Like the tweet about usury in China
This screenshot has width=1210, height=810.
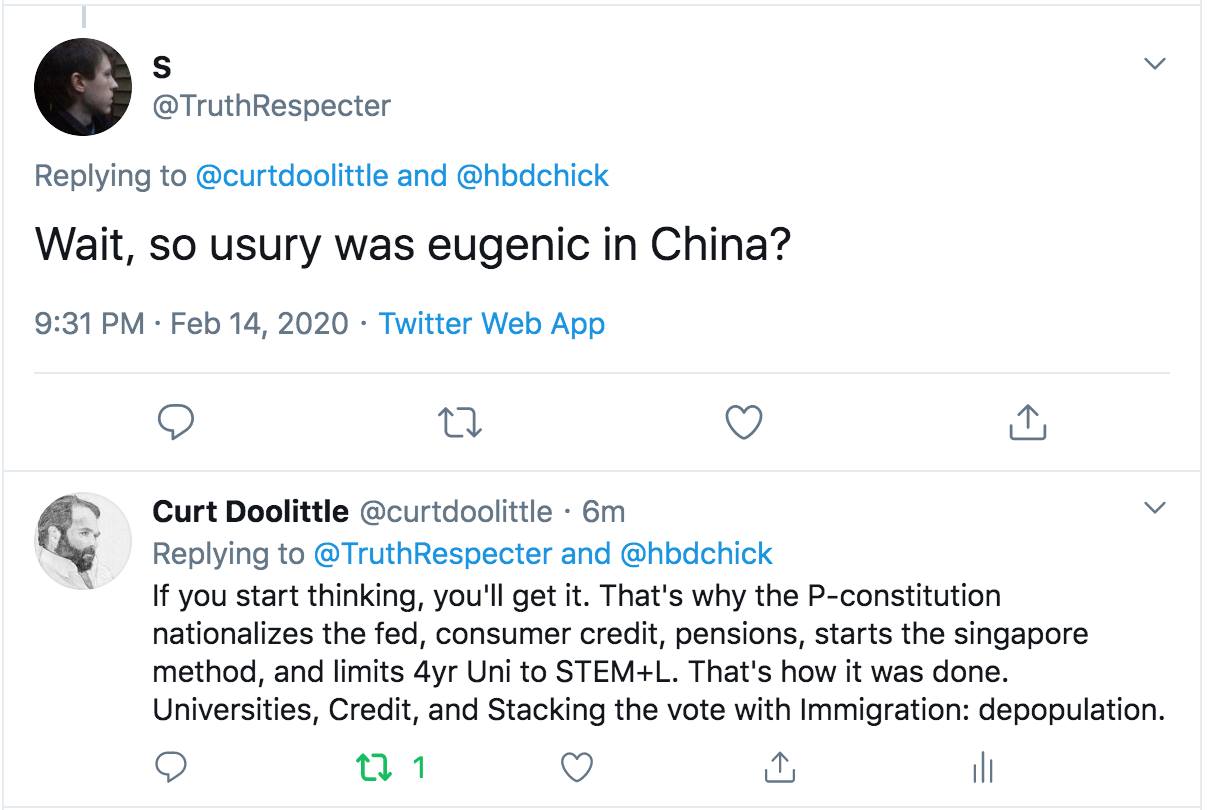click(x=743, y=423)
